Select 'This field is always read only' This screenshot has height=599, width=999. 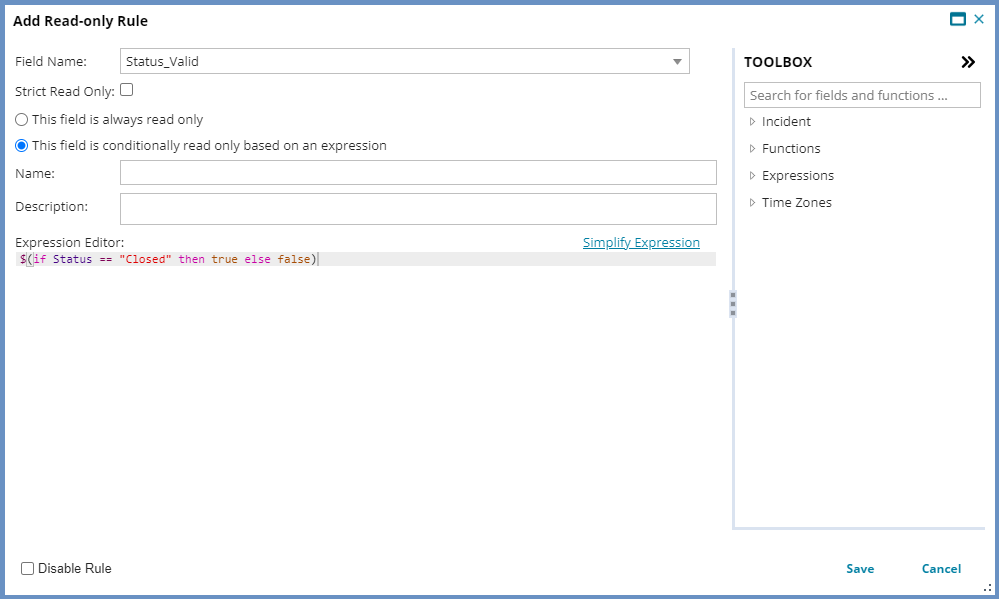22,120
